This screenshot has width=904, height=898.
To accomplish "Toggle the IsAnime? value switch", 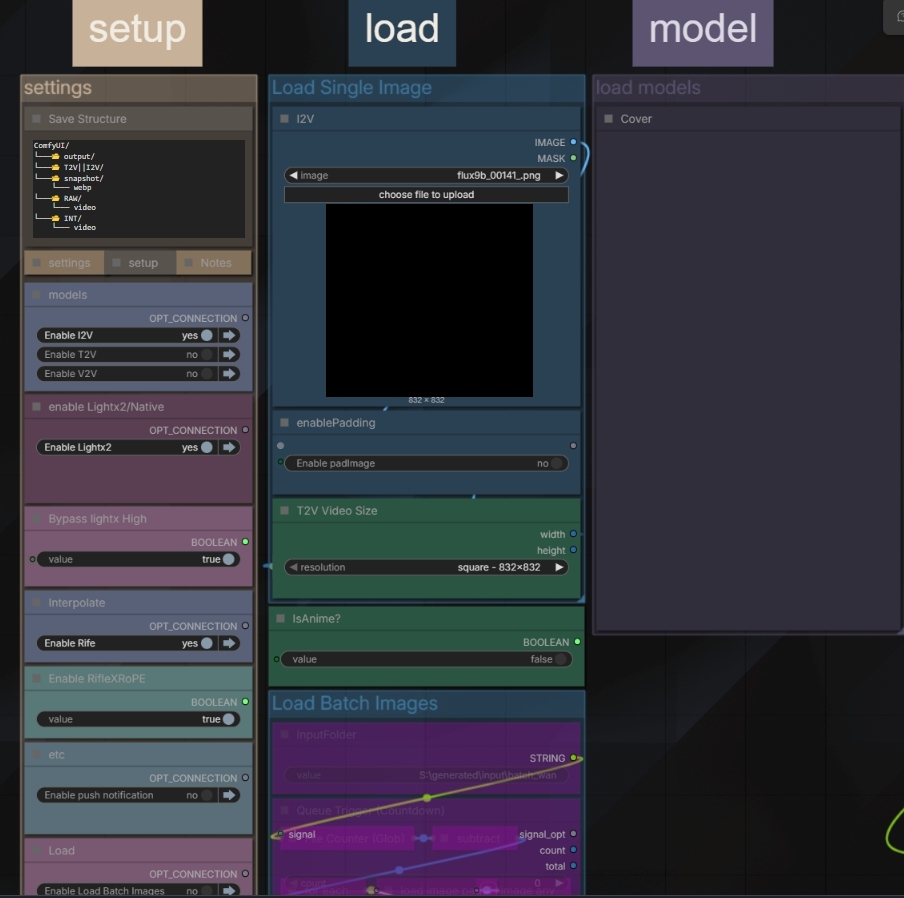I will [560, 659].
